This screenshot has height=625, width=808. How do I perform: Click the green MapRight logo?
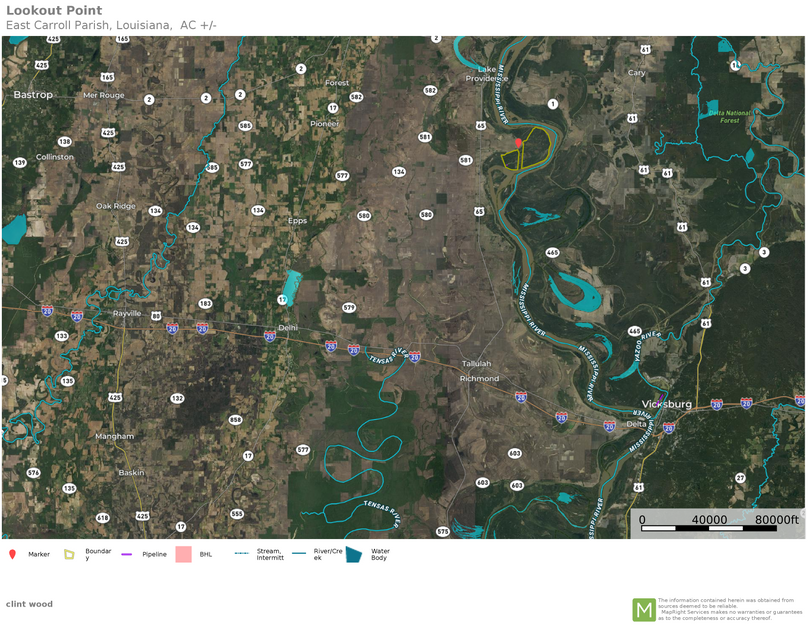(643, 609)
